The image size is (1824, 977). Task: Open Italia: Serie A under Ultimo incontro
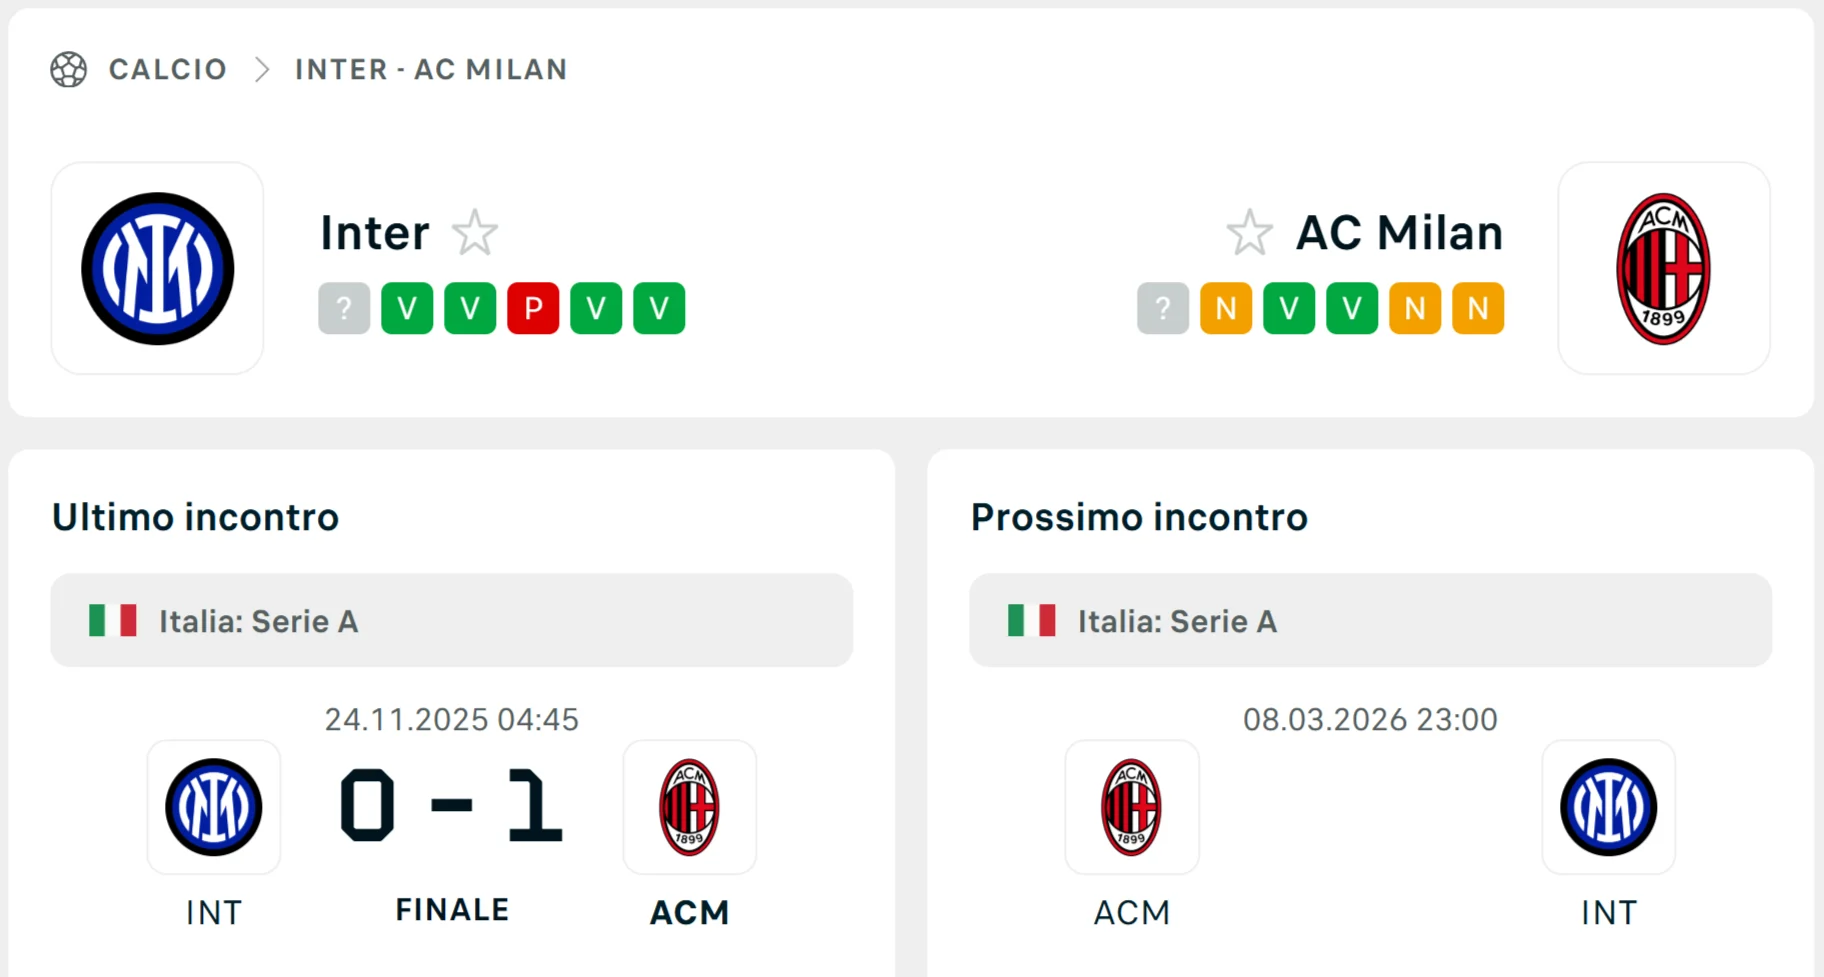258,621
